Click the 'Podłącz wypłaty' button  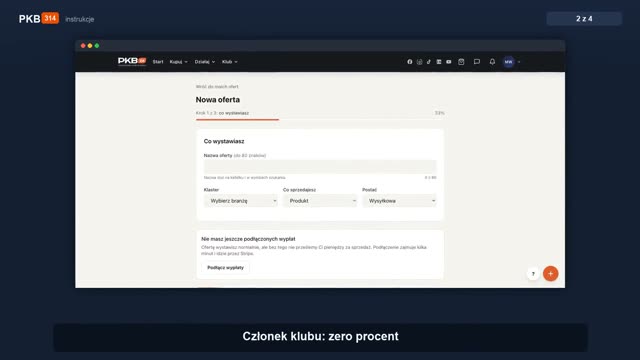coord(225,268)
